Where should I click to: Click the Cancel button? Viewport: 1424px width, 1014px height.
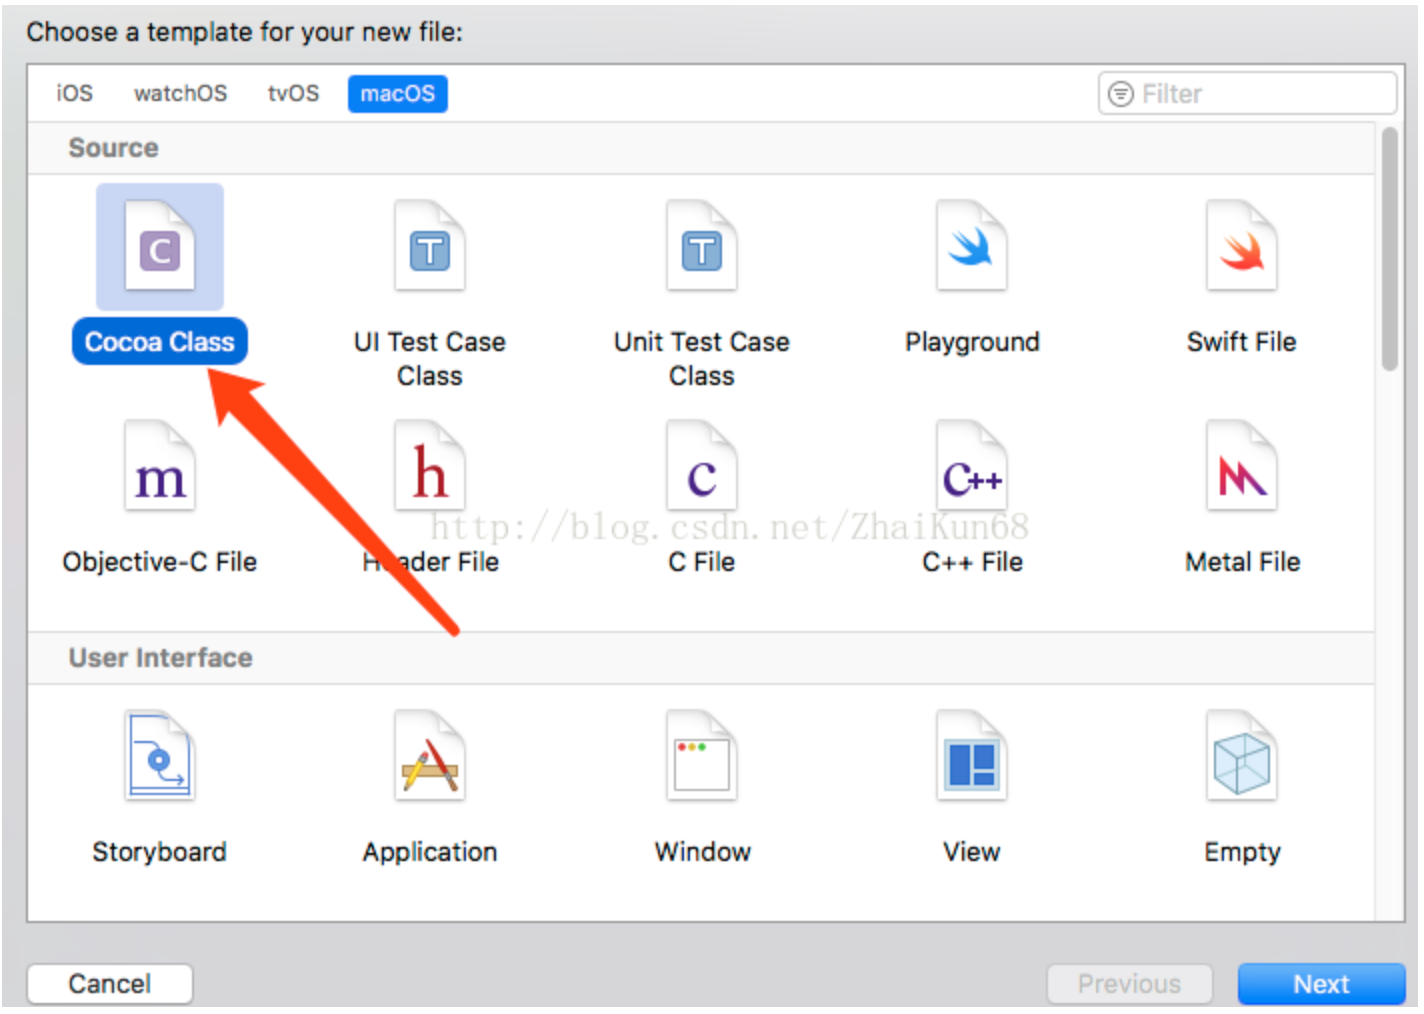click(x=110, y=984)
